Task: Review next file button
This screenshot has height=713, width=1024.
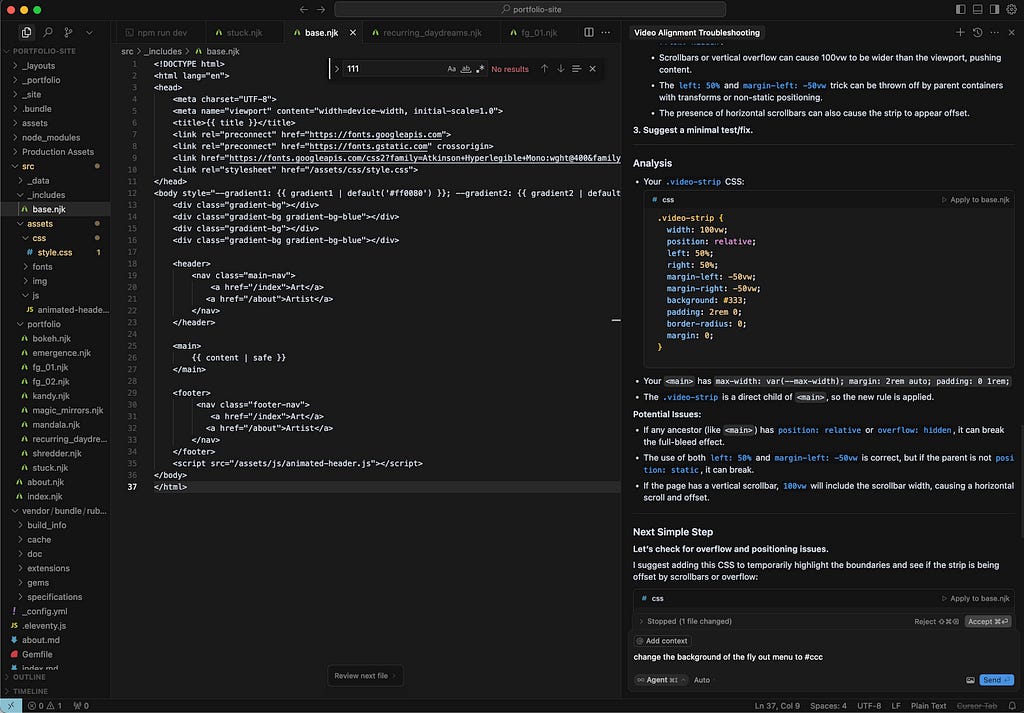Action: (365, 676)
